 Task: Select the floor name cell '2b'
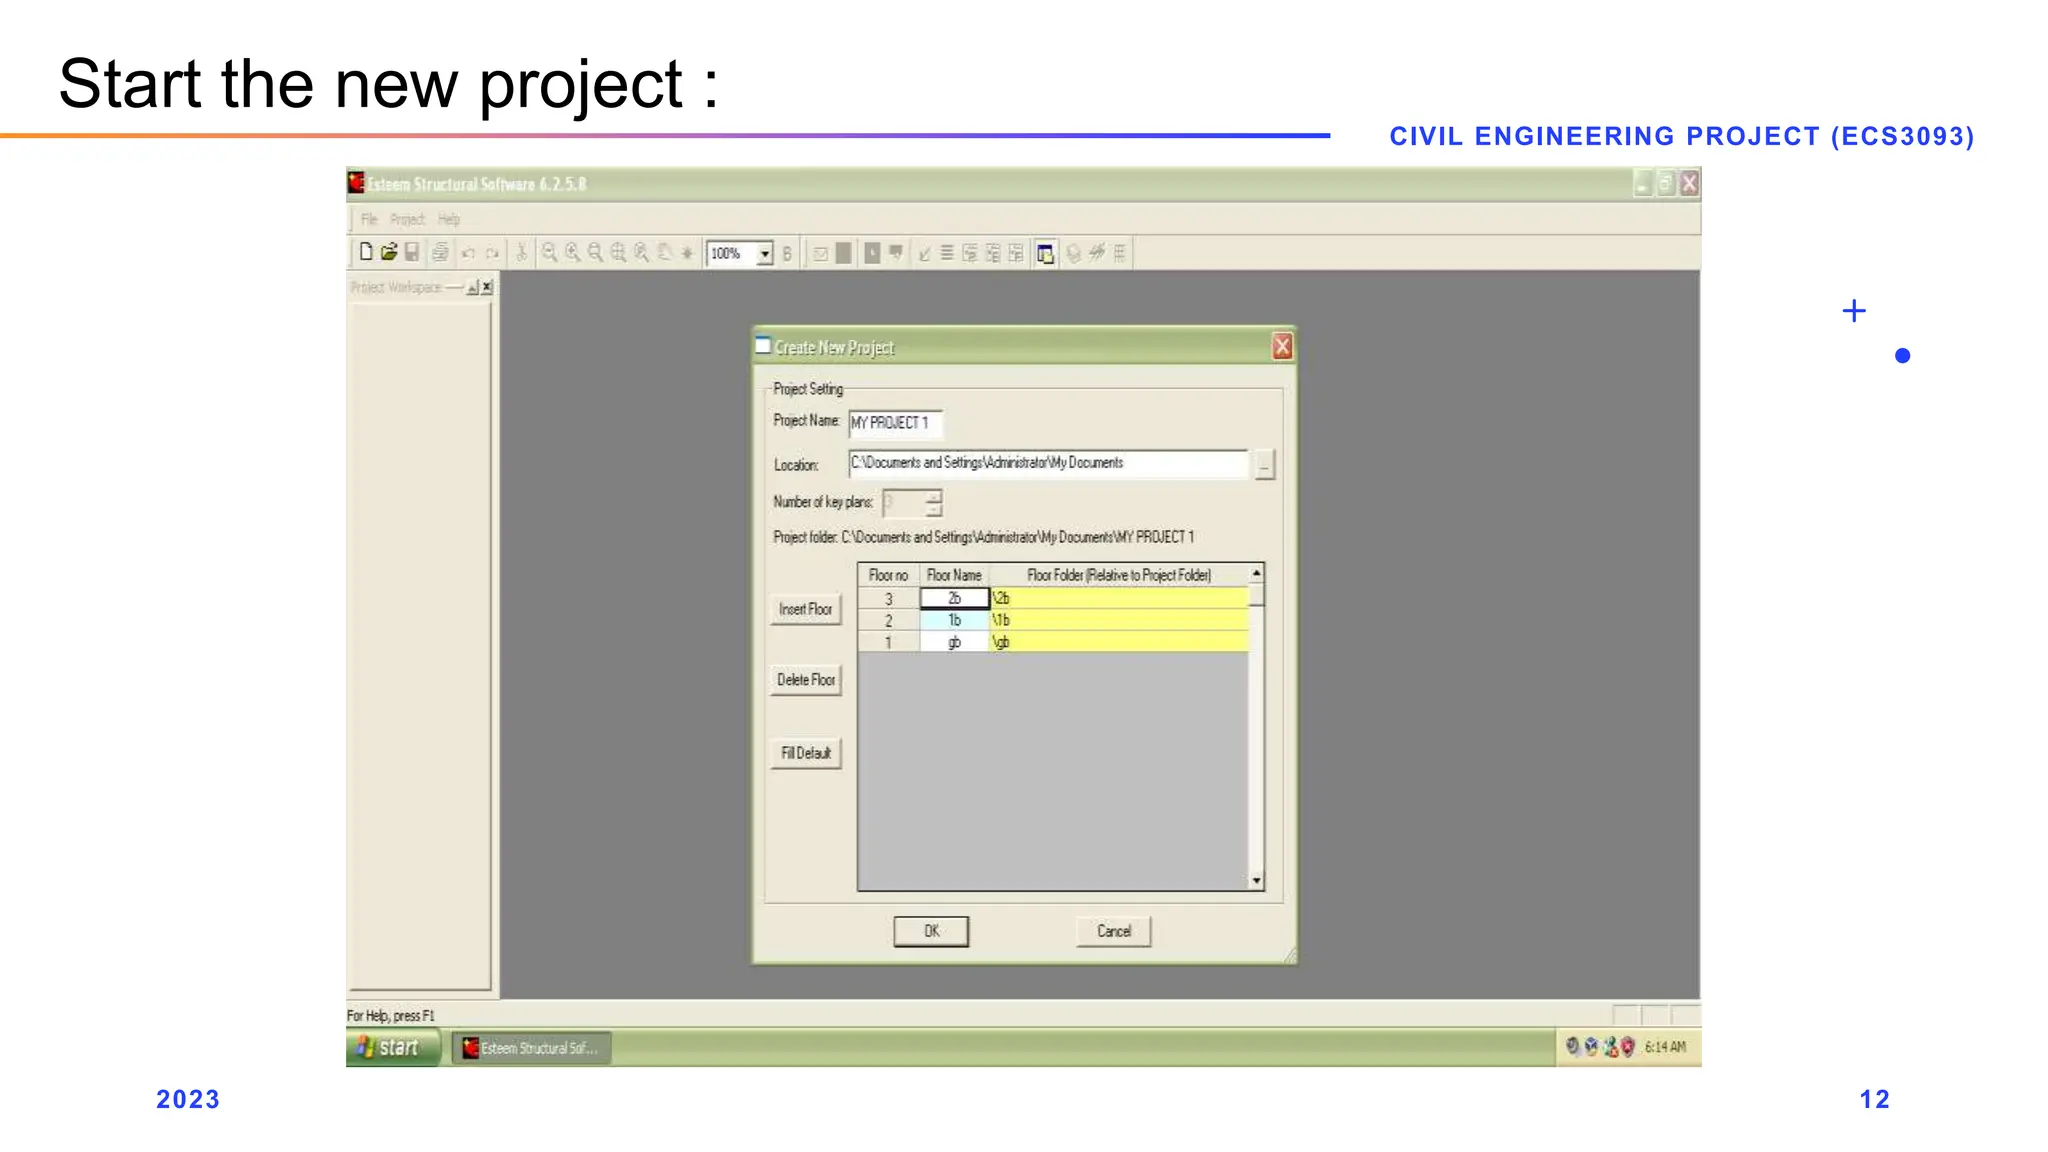click(954, 598)
